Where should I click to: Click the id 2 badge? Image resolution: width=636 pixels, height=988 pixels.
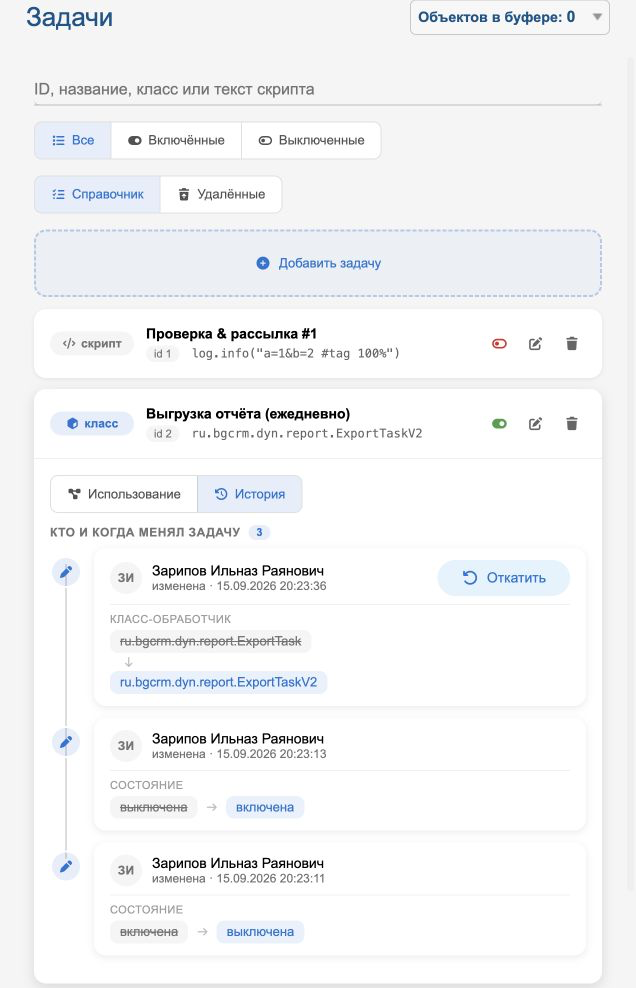coord(163,434)
